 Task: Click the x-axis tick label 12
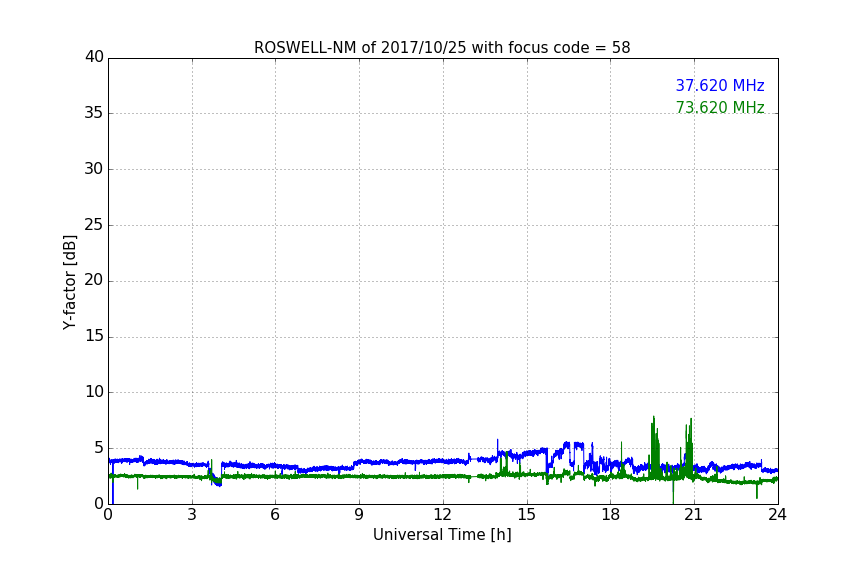[443, 515]
